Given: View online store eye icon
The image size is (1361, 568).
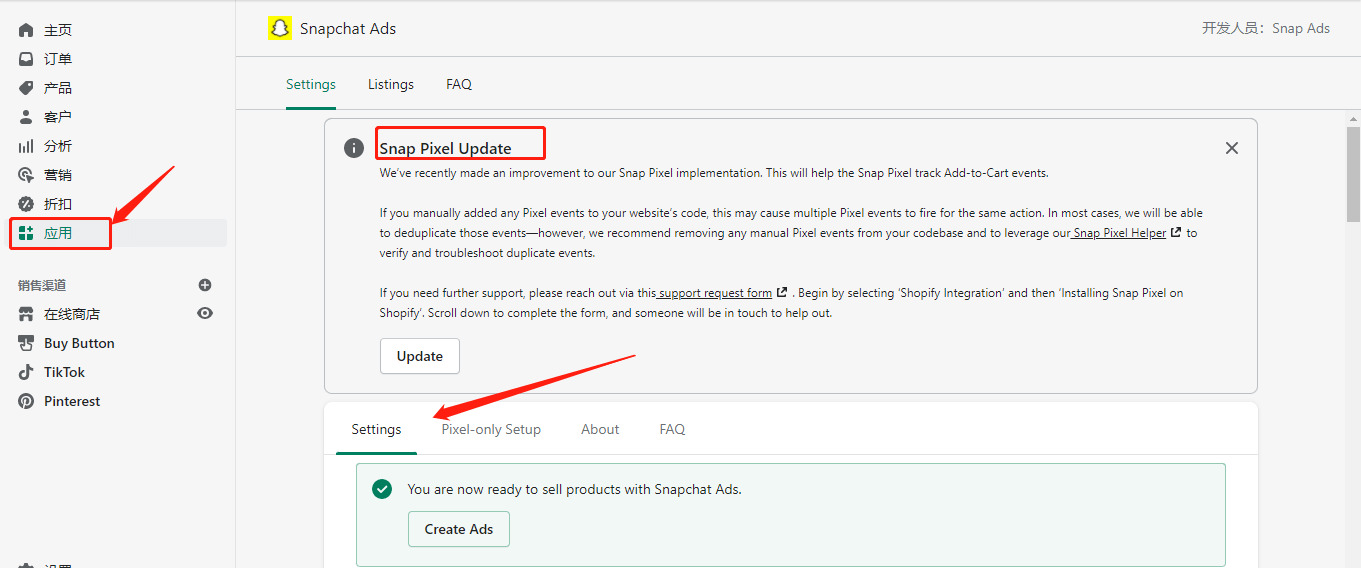Looking at the screenshot, I should click(205, 313).
